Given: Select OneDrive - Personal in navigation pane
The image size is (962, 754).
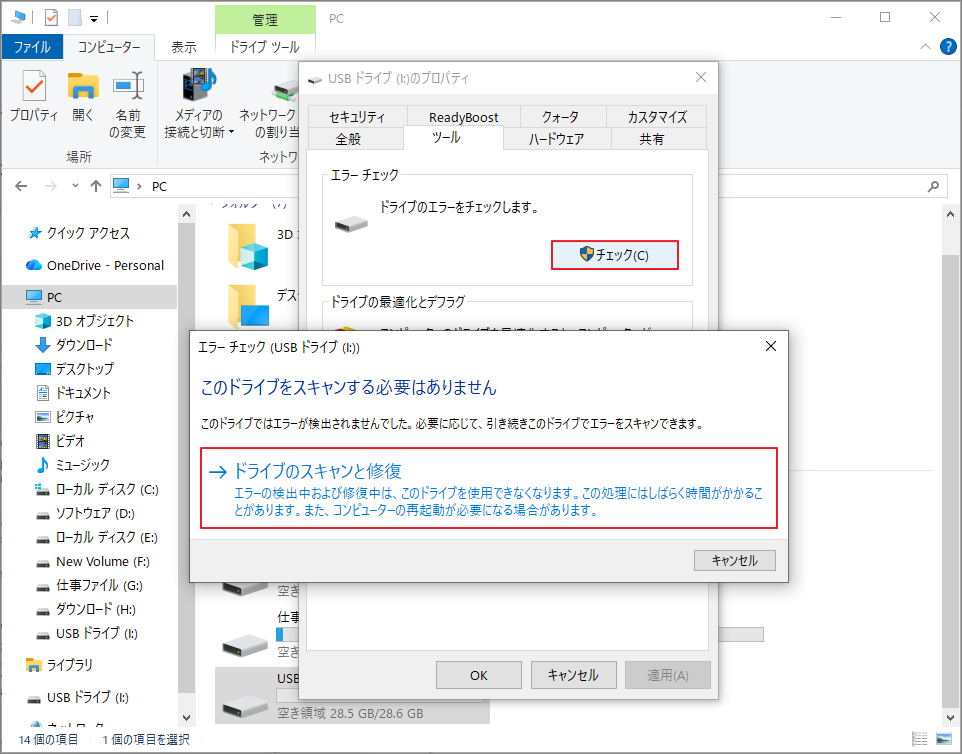Looking at the screenshot, I should (95, 265).
